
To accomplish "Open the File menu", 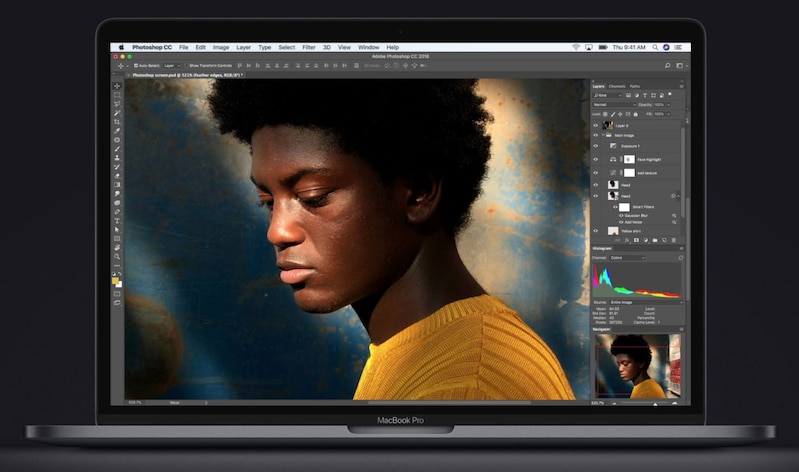I will (183, 47).
